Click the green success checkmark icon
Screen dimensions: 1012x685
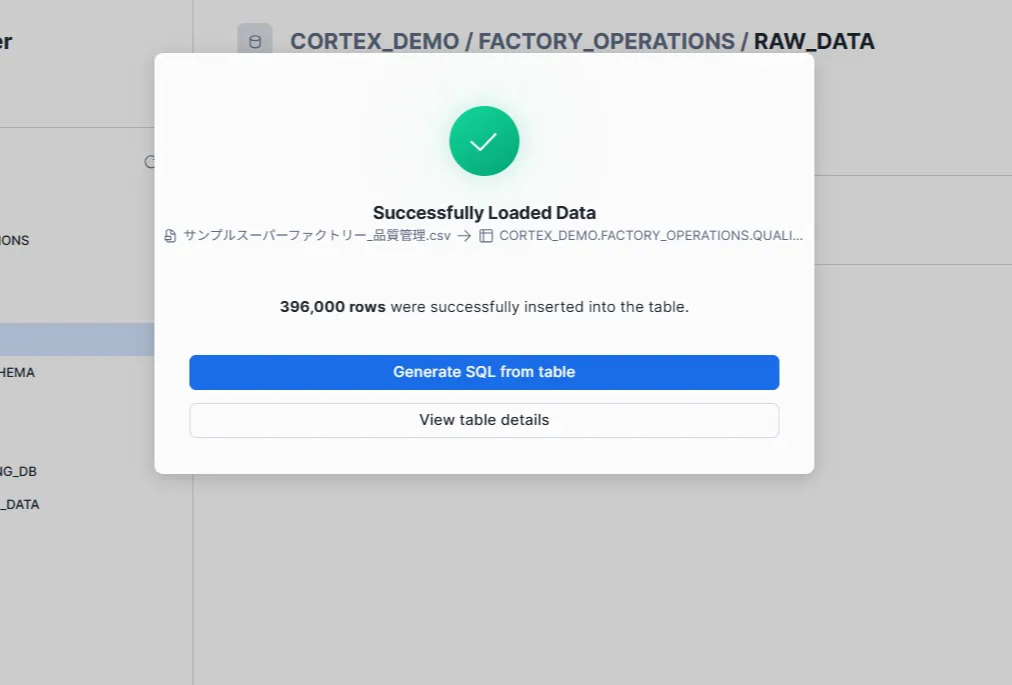[x=484, y=141]
